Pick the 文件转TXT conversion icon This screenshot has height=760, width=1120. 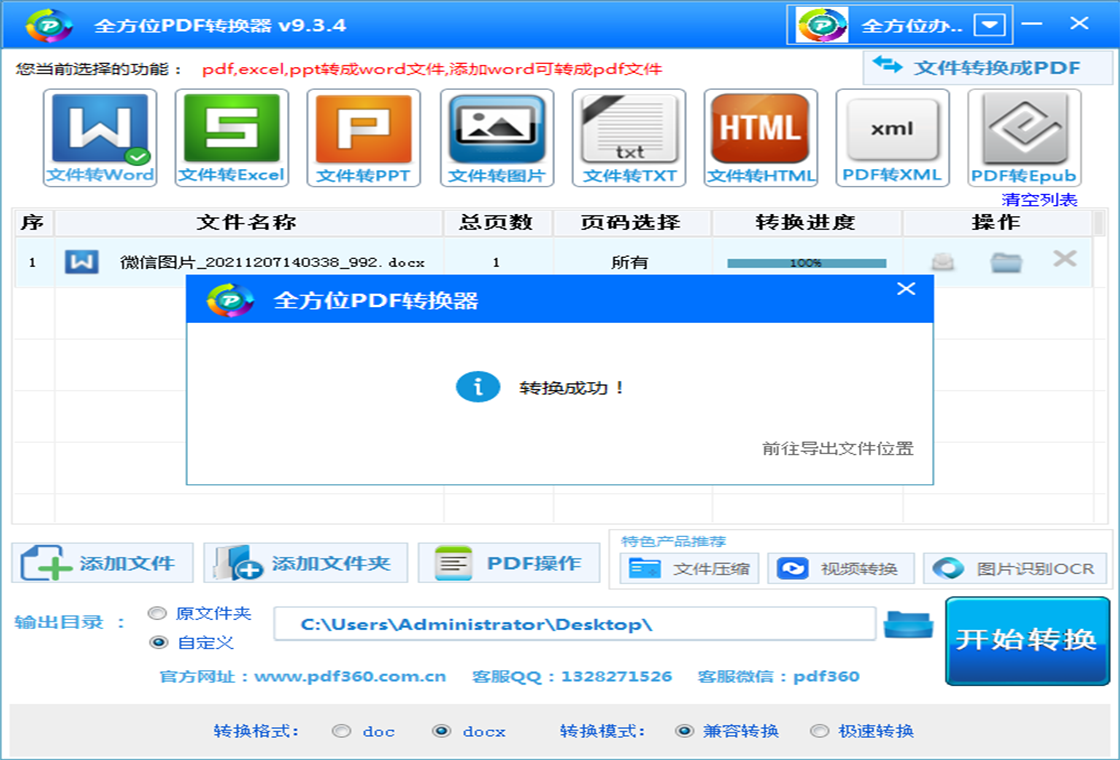click(629, 138)
